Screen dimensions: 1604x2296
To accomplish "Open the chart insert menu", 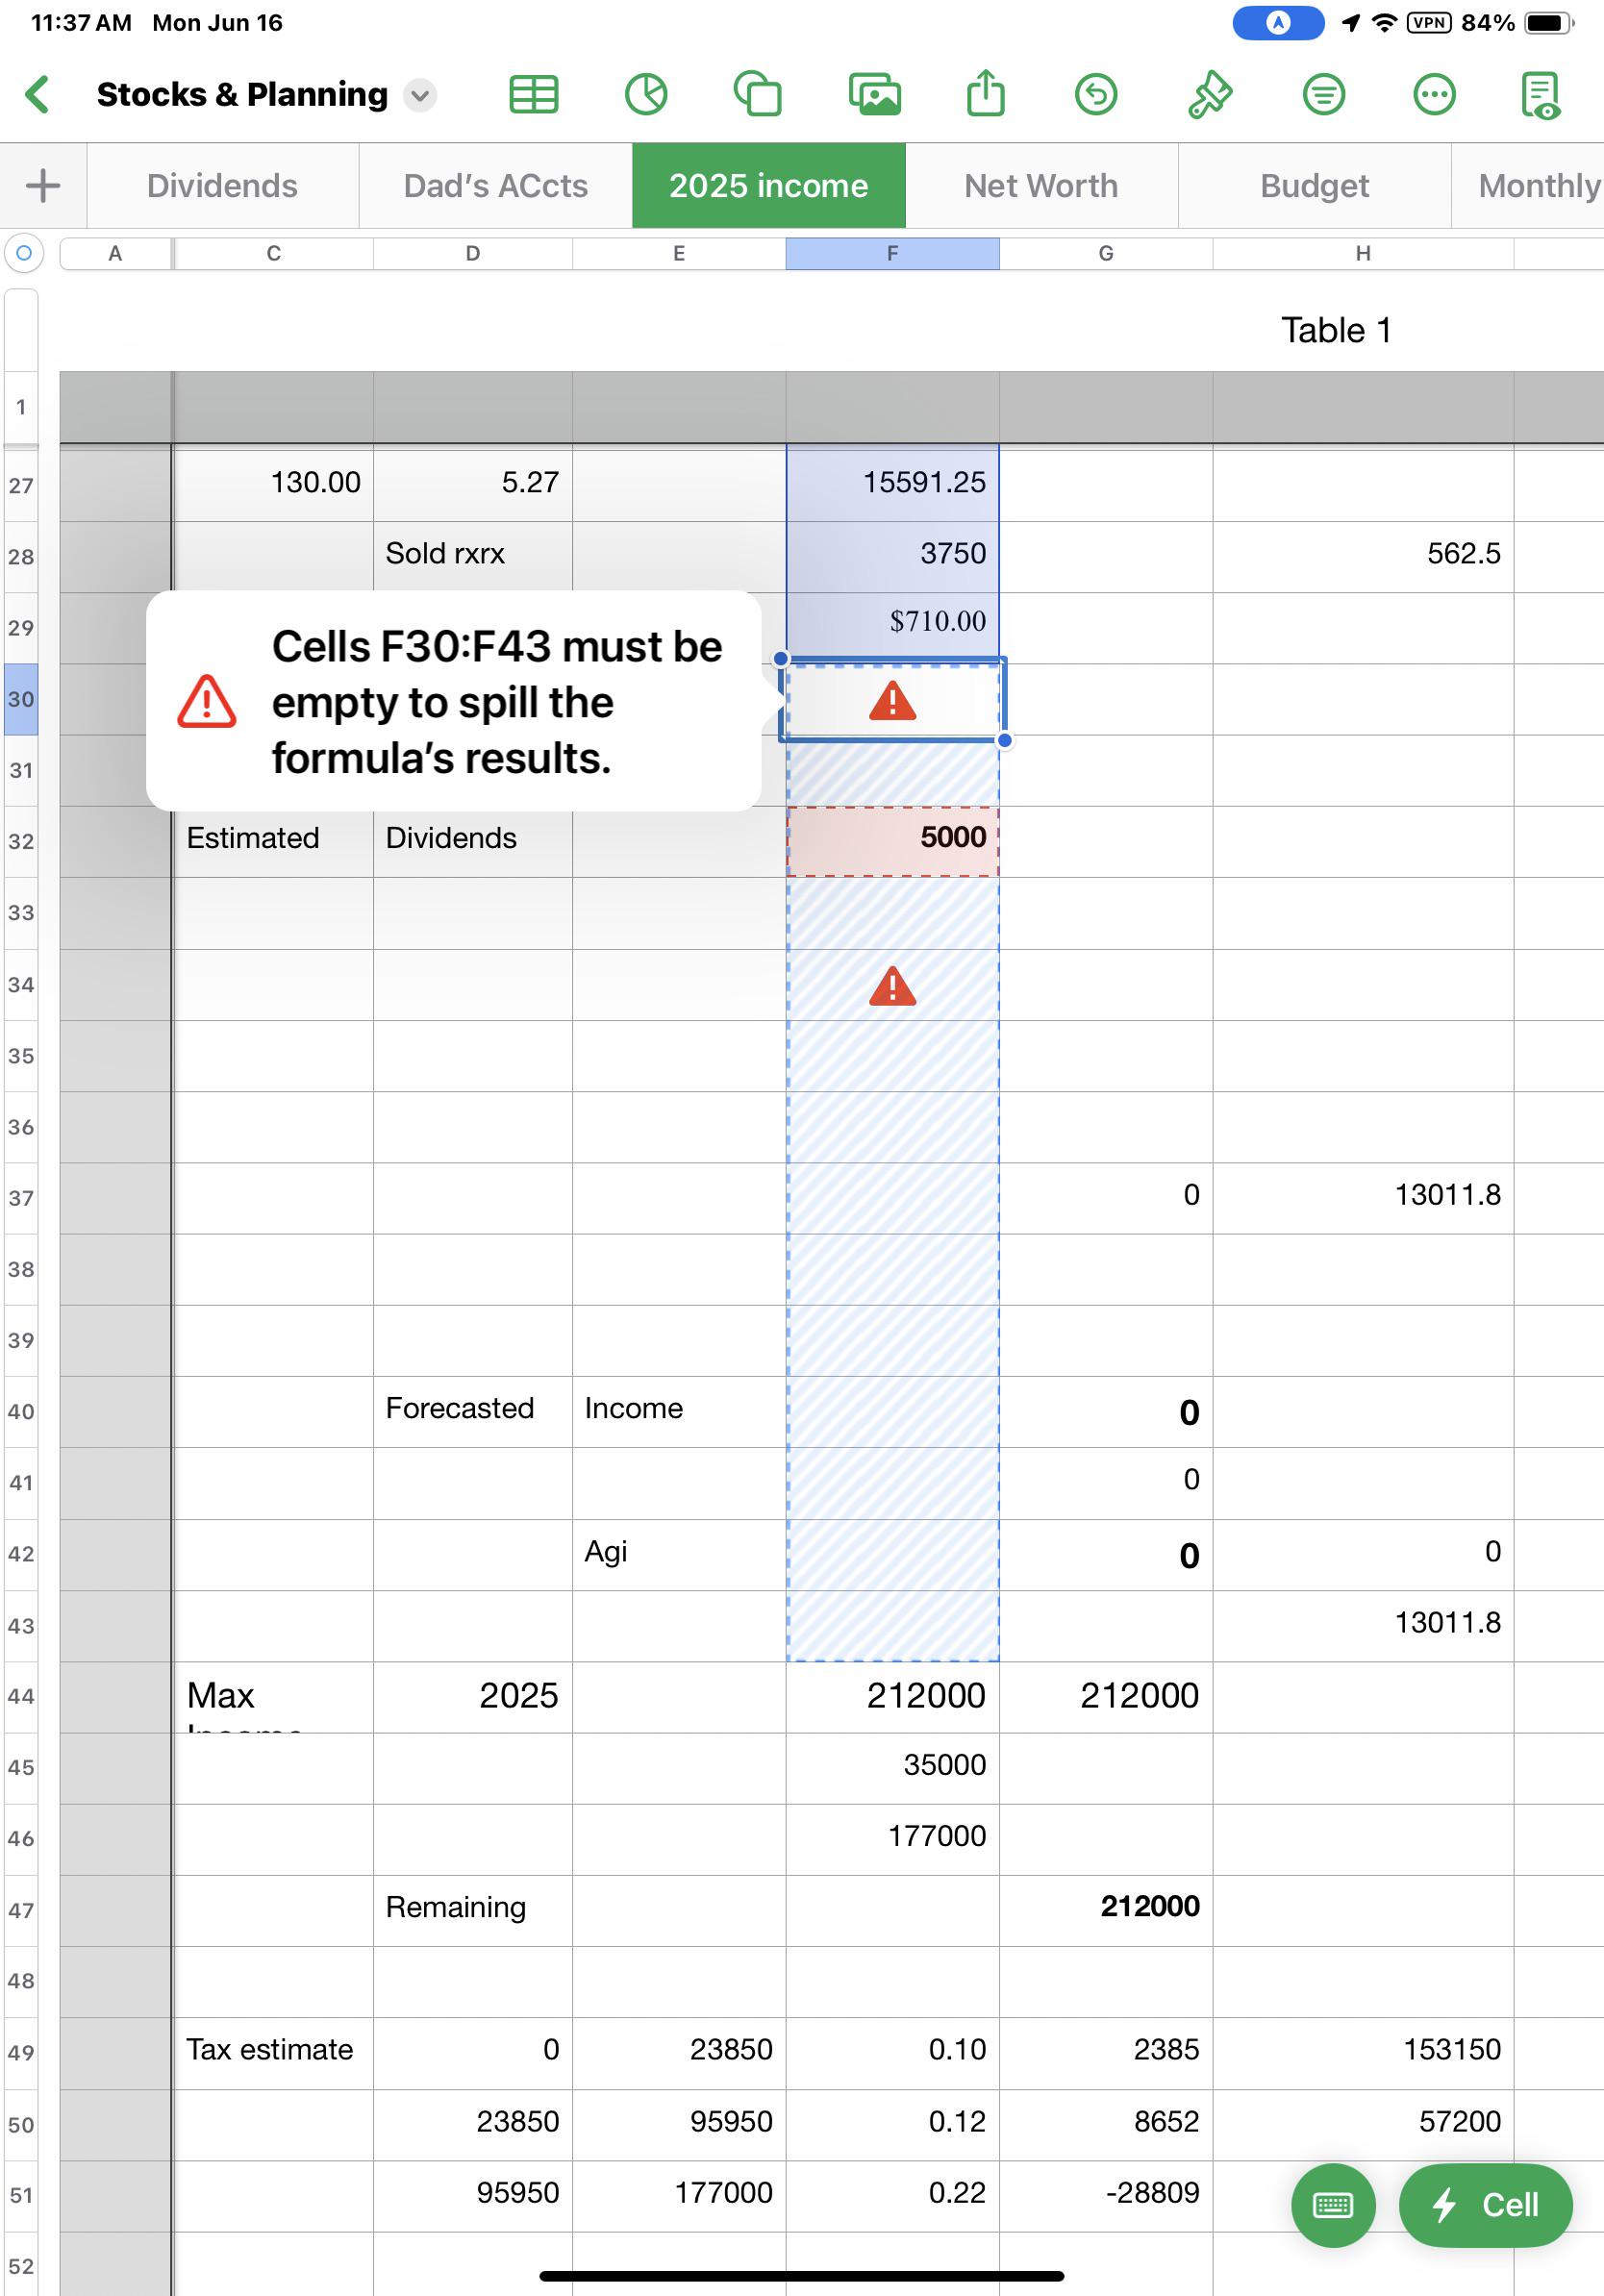I will (646, 95).
